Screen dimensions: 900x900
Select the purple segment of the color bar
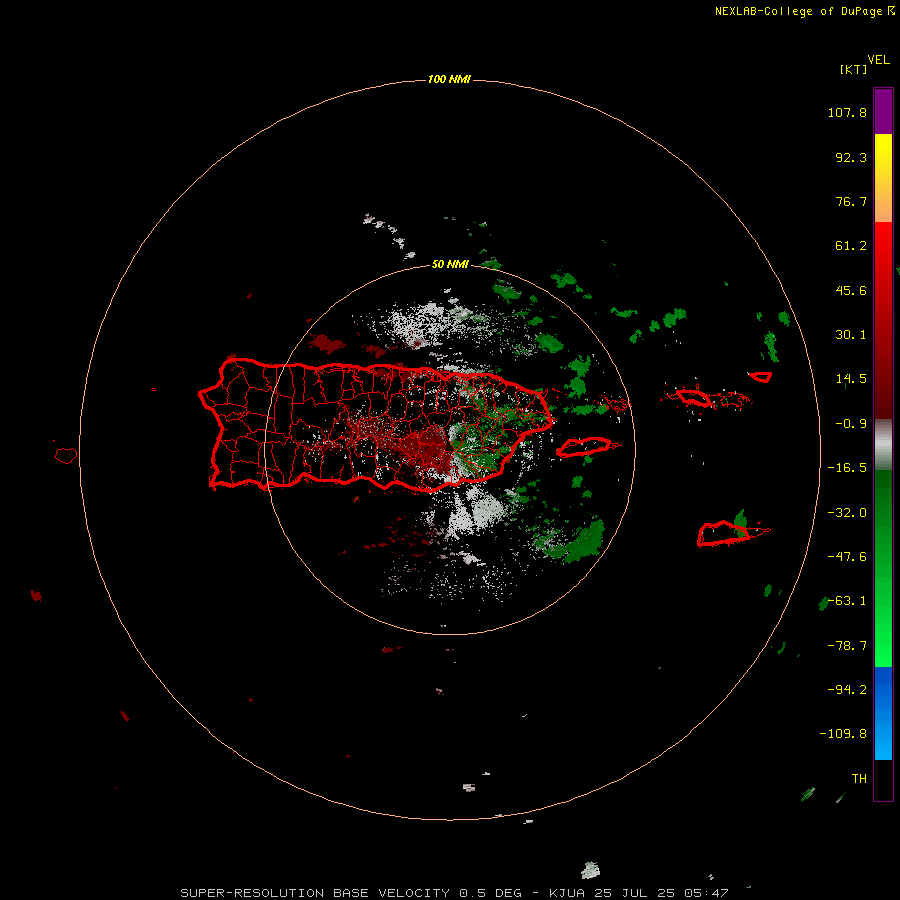883,111
